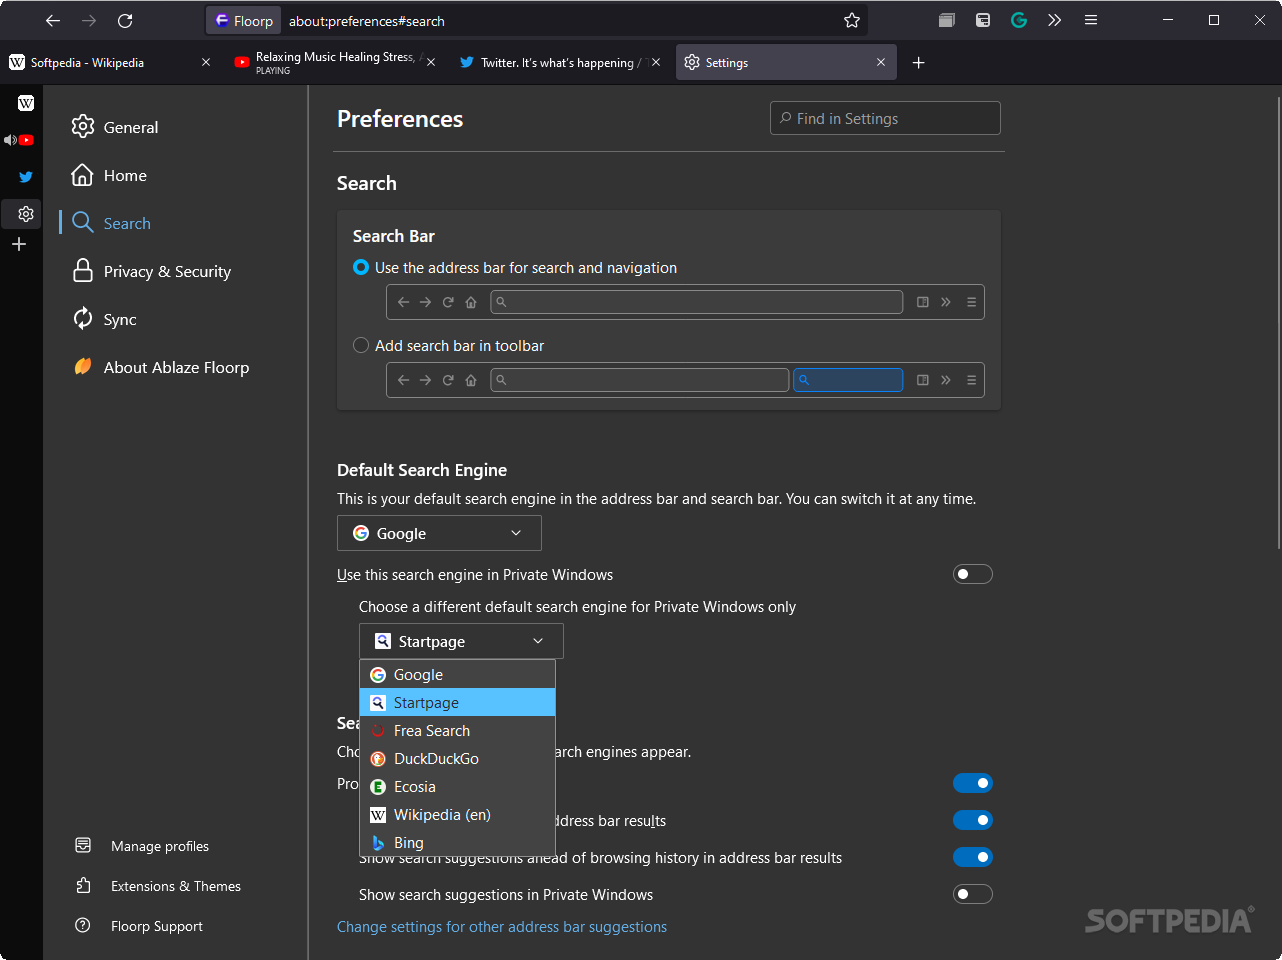Add a new sidebar item with plus
Image resolution: width=1282 pixels, height=960 pixels.
click(19, 244)
